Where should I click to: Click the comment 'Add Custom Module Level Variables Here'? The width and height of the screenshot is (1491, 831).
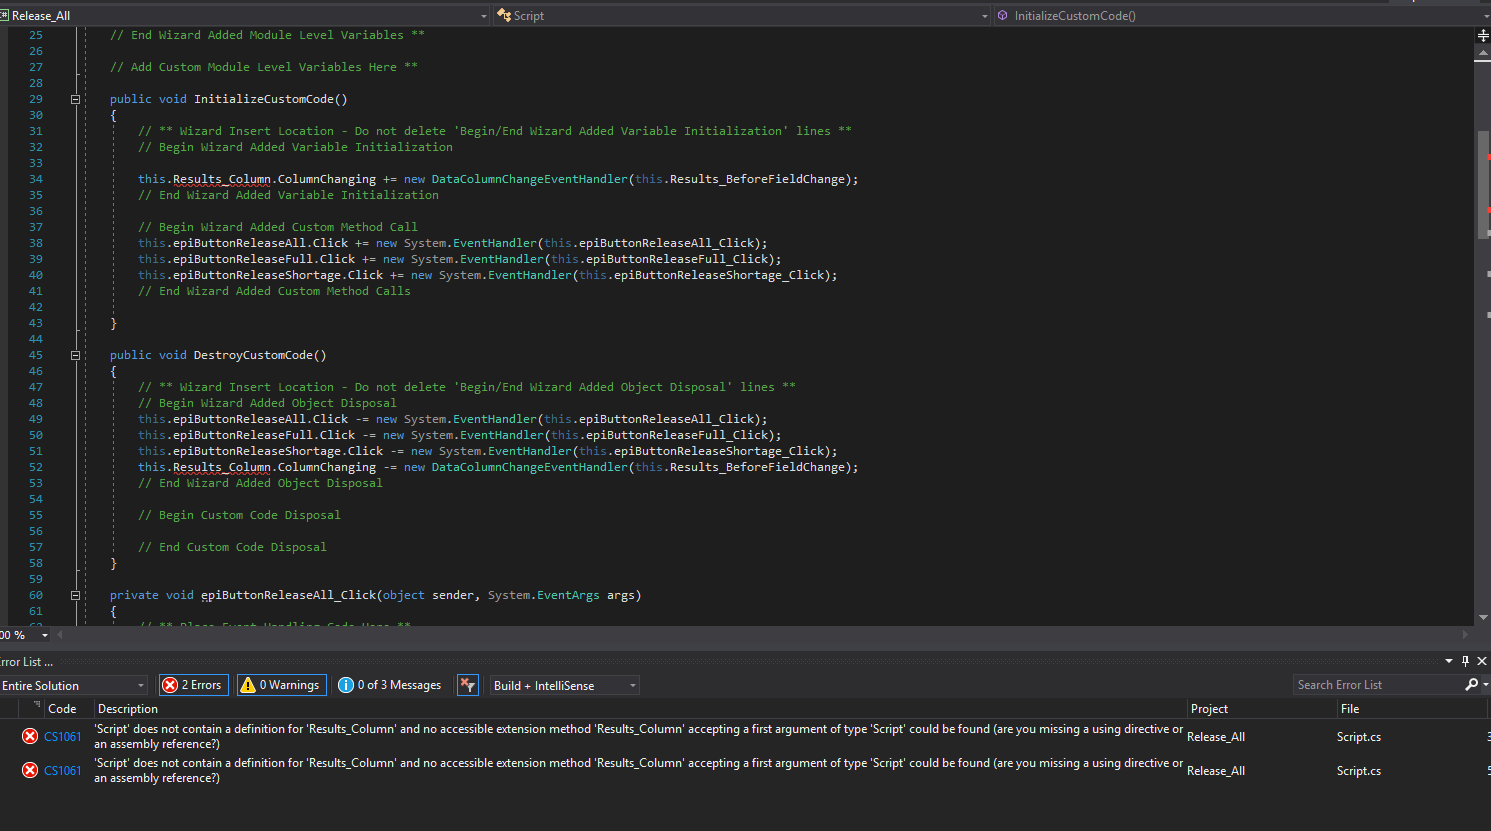coord(264,67)
